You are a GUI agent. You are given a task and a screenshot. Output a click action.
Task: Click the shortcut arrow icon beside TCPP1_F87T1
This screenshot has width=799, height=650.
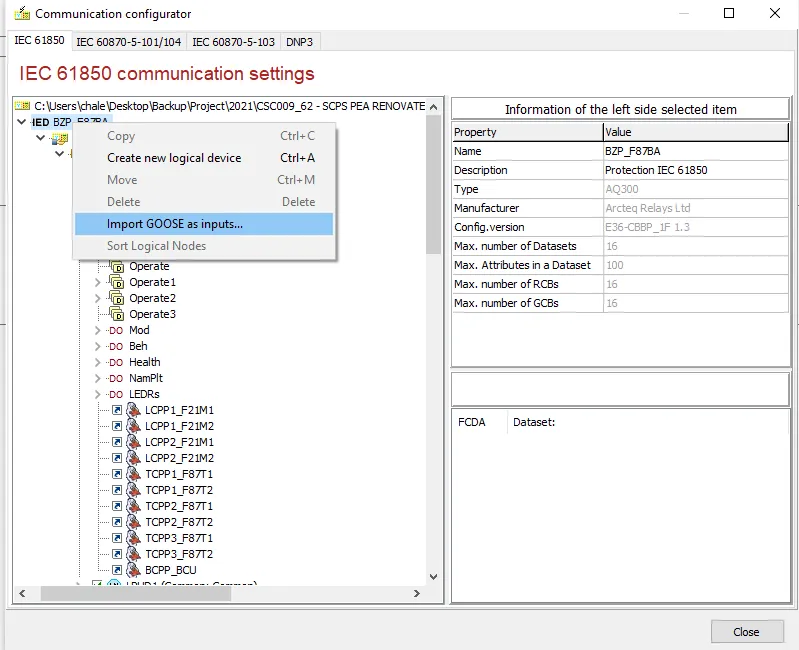(x=117, y=474)
